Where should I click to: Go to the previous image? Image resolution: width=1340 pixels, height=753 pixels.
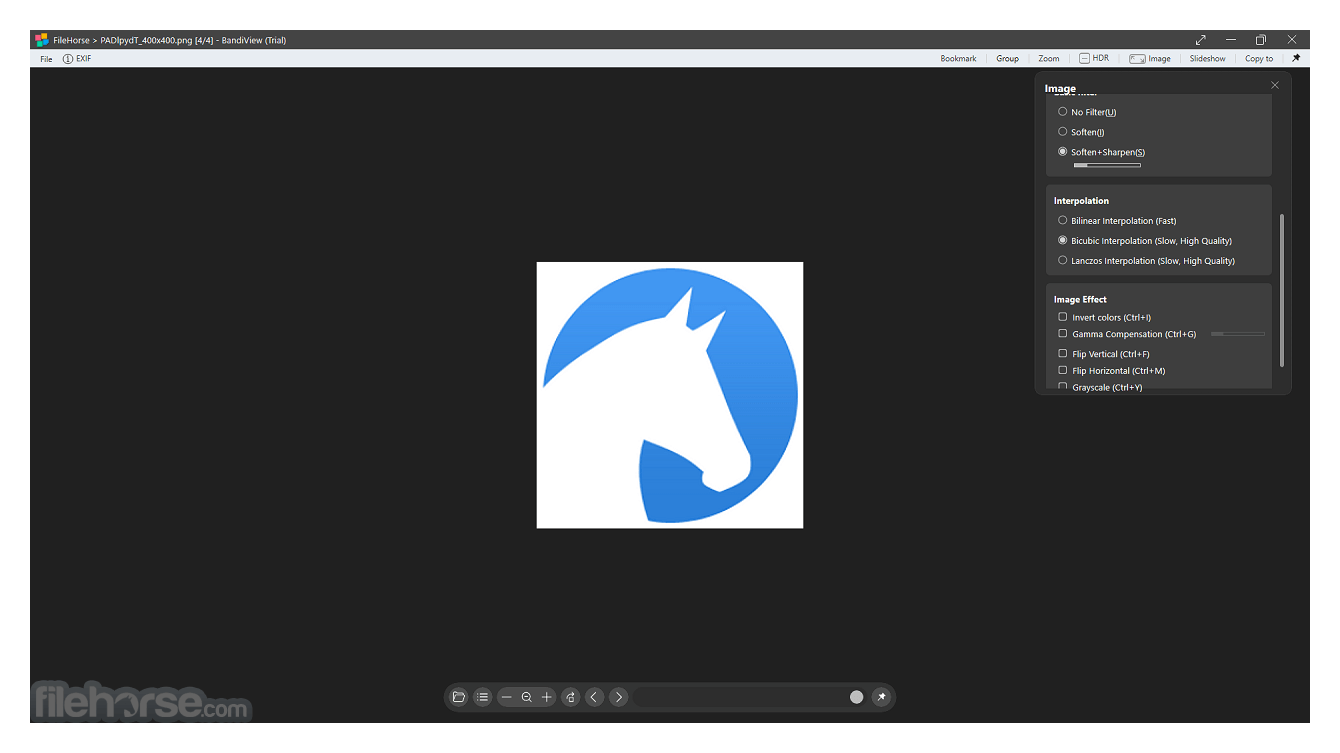[x=595, y=697]
